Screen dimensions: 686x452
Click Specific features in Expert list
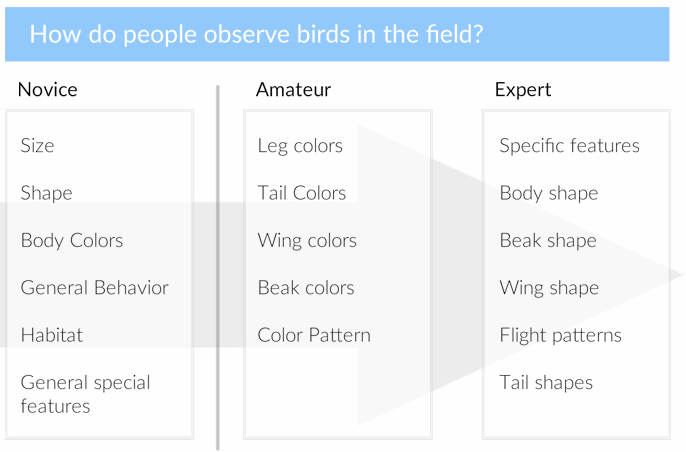pyautogui.click(x=570, y=146)
